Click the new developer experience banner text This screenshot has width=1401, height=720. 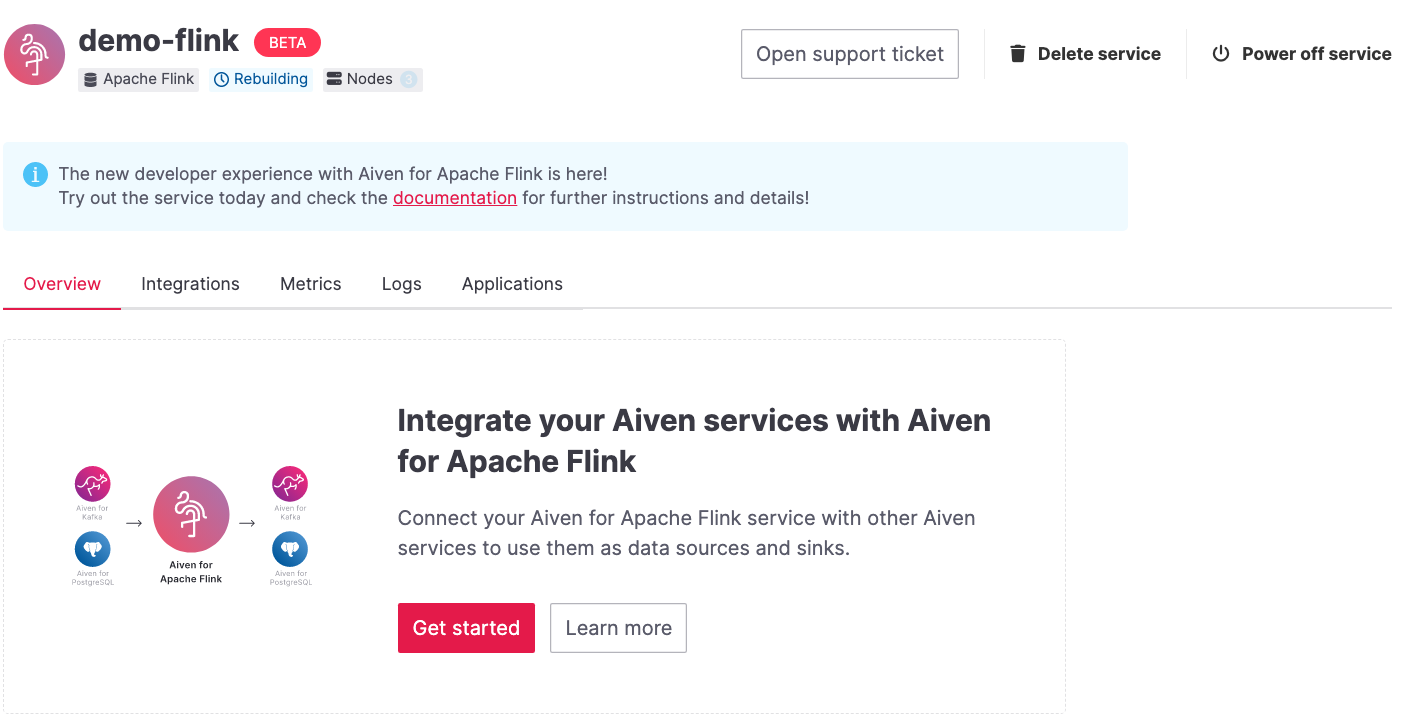pos(434,186)
